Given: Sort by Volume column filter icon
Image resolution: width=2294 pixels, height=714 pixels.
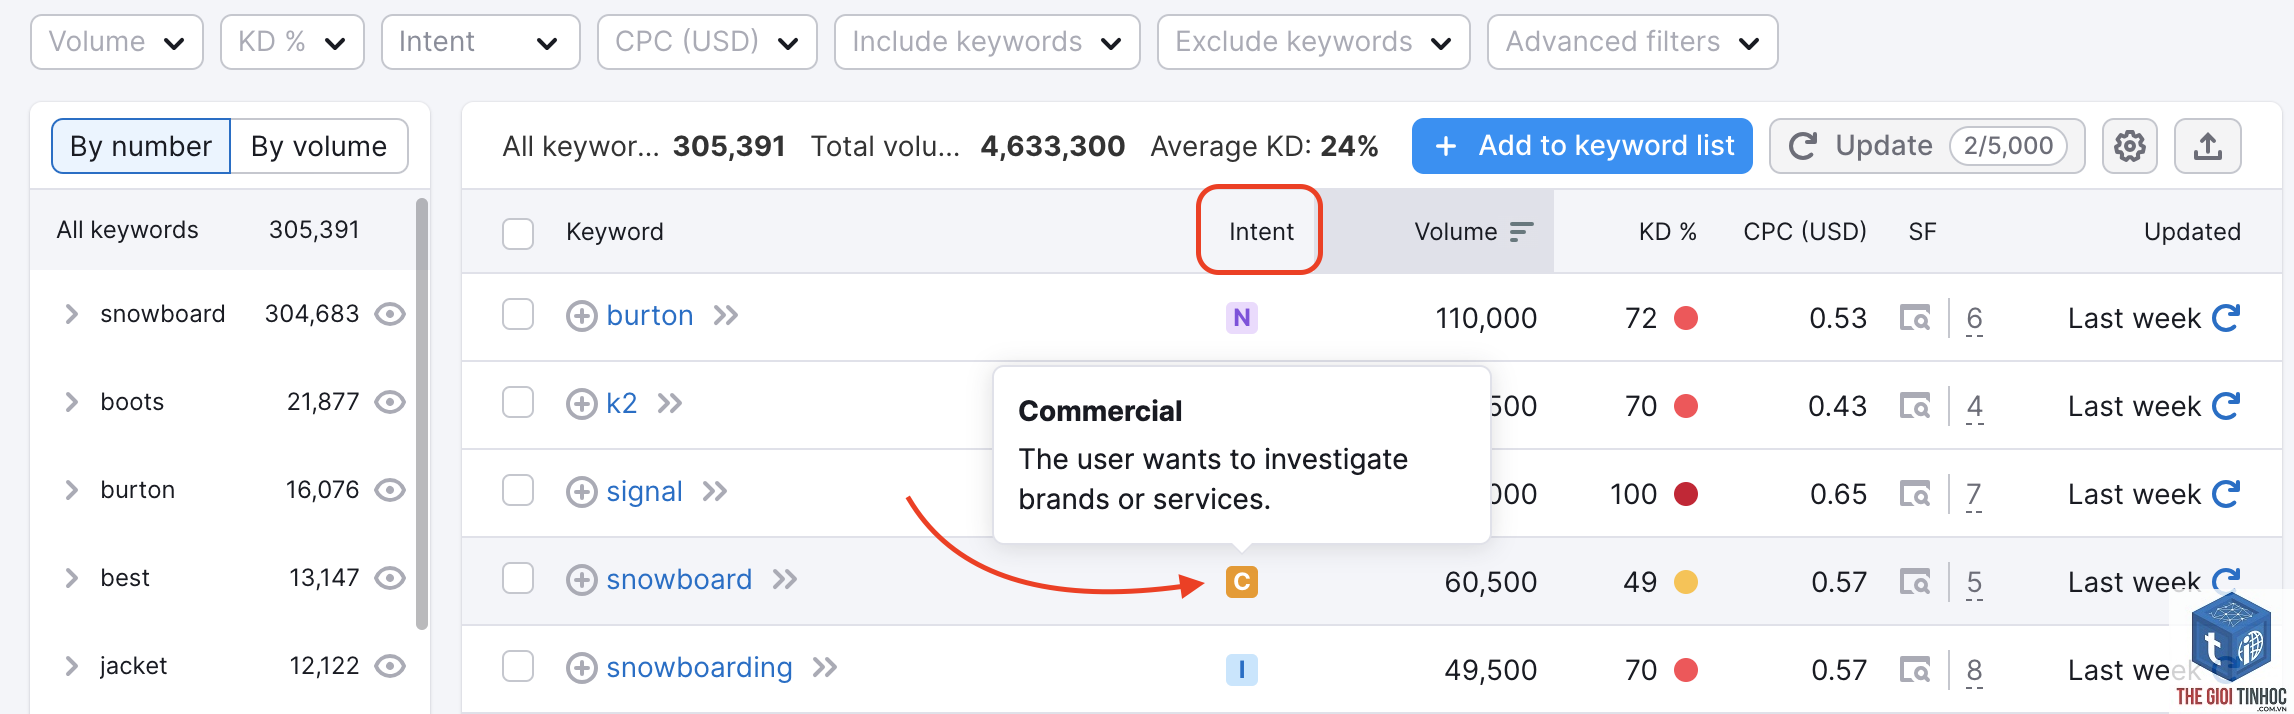Looking at the screenshot, I should (x=1521, y=232).
